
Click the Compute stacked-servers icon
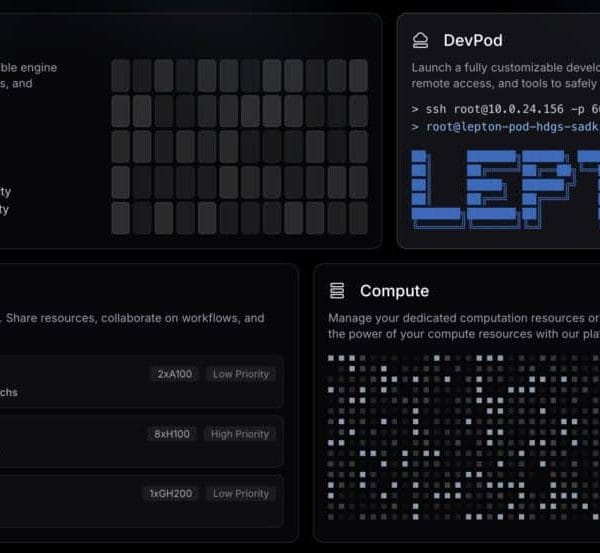click(337, 291)
